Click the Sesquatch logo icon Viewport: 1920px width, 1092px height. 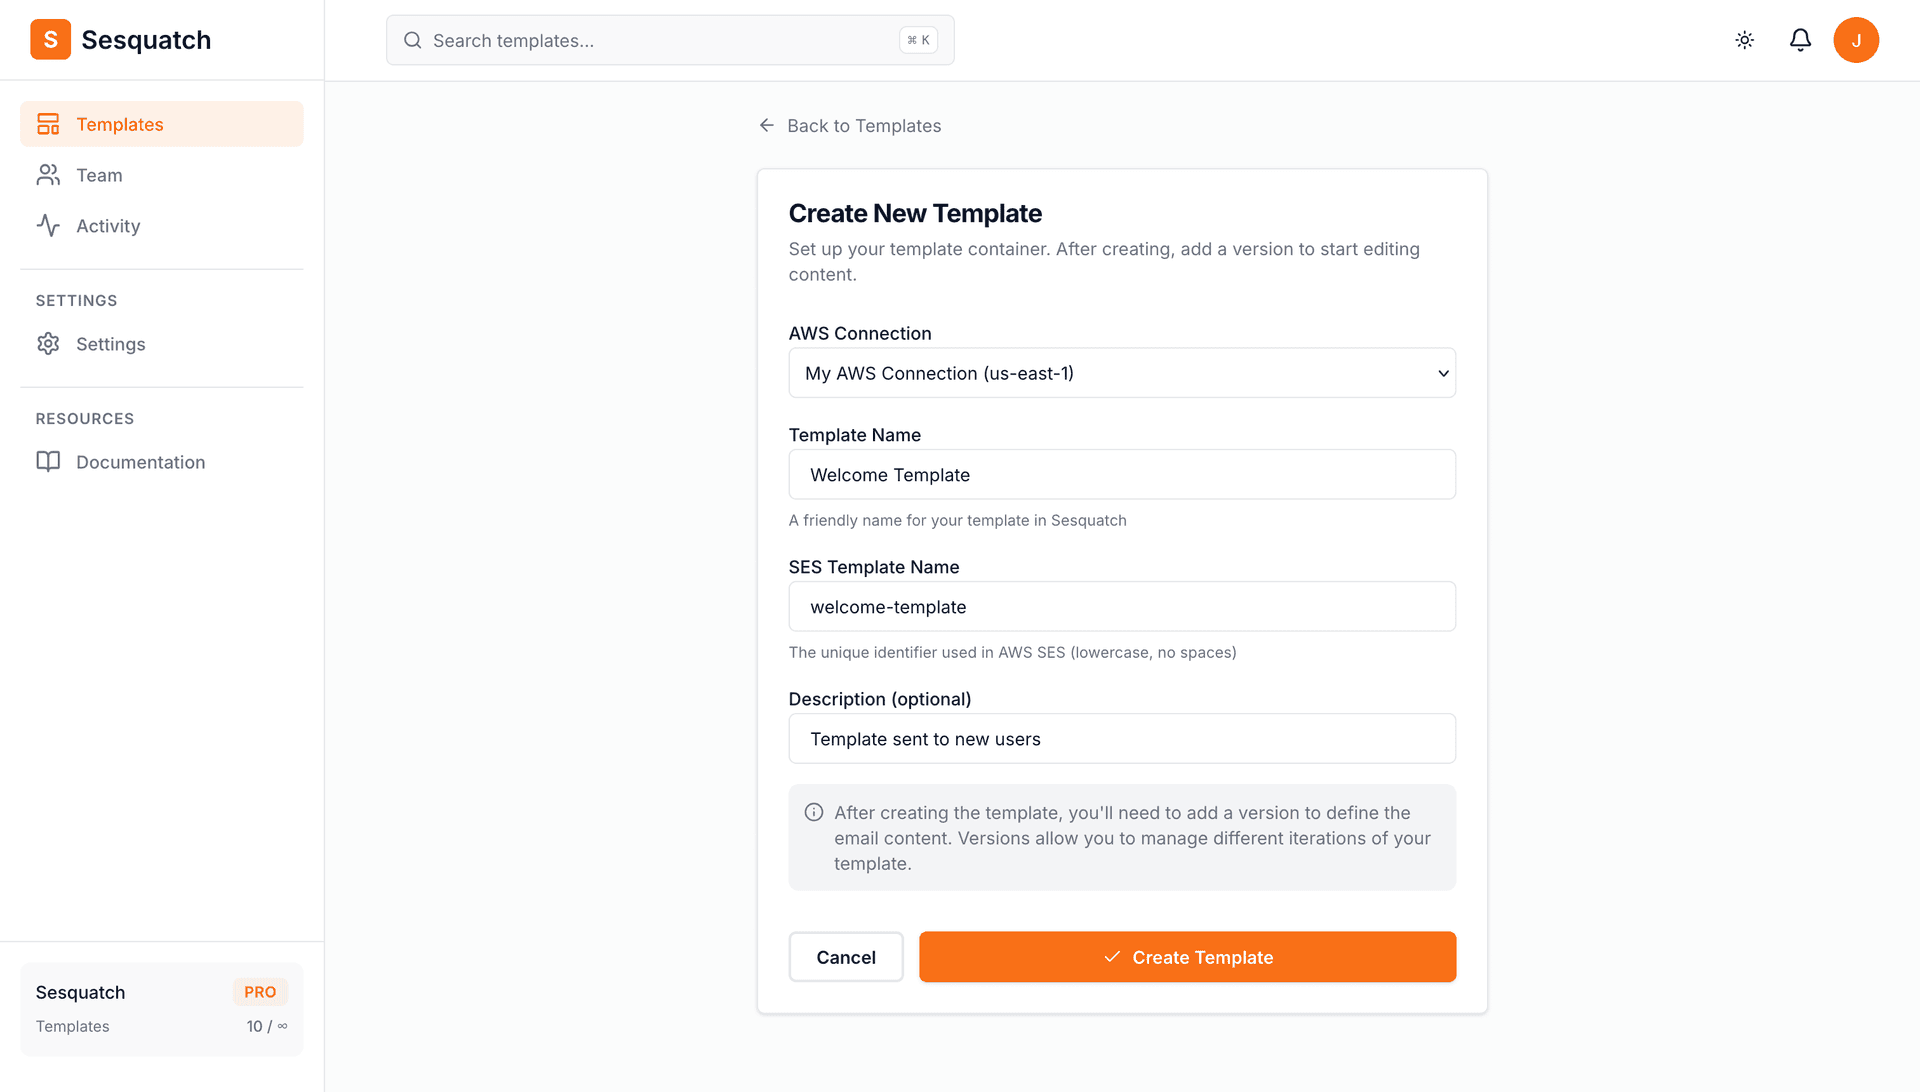pos(50,40)
